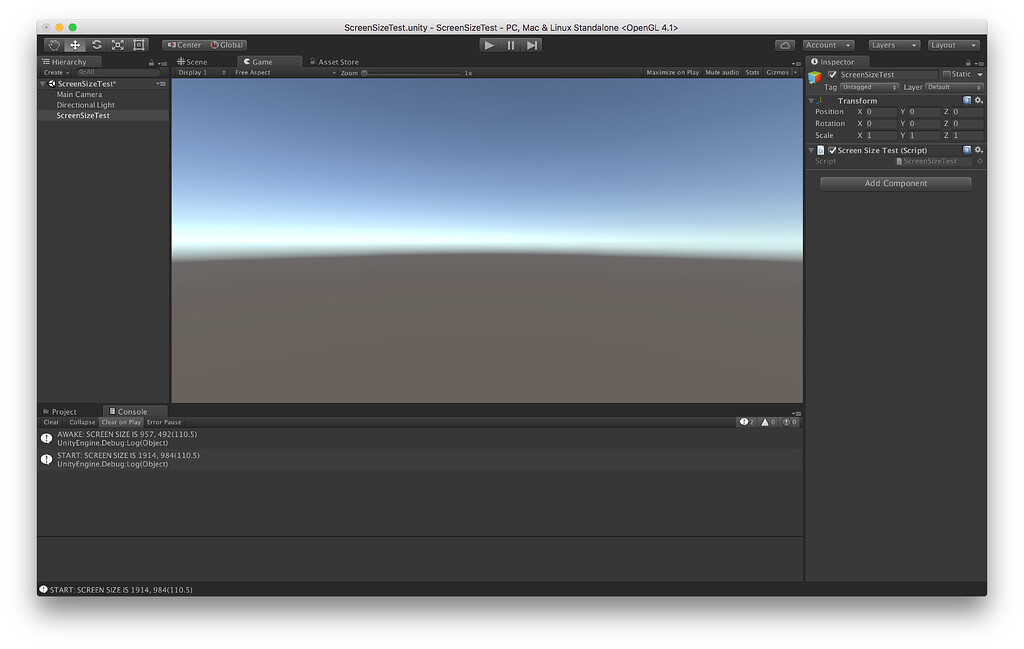This screenshot has width=1024, height=649.
Task: Open the Transform component settings gear
Action: coord(978,100)
